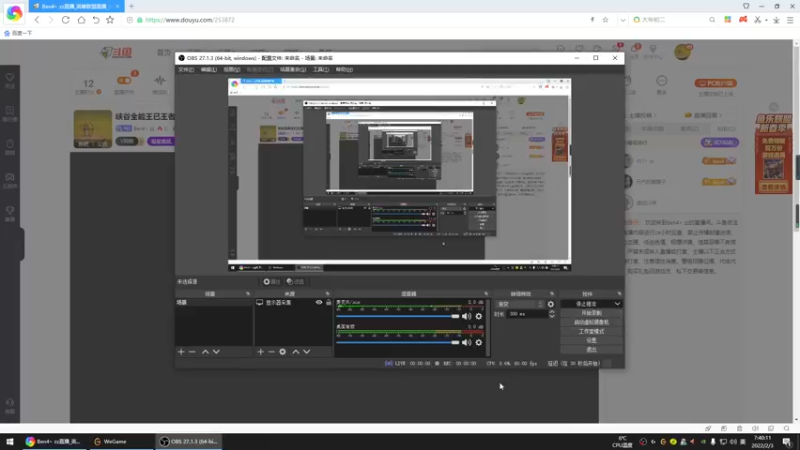Open the OBS Edit menu

tap(209, 69)
